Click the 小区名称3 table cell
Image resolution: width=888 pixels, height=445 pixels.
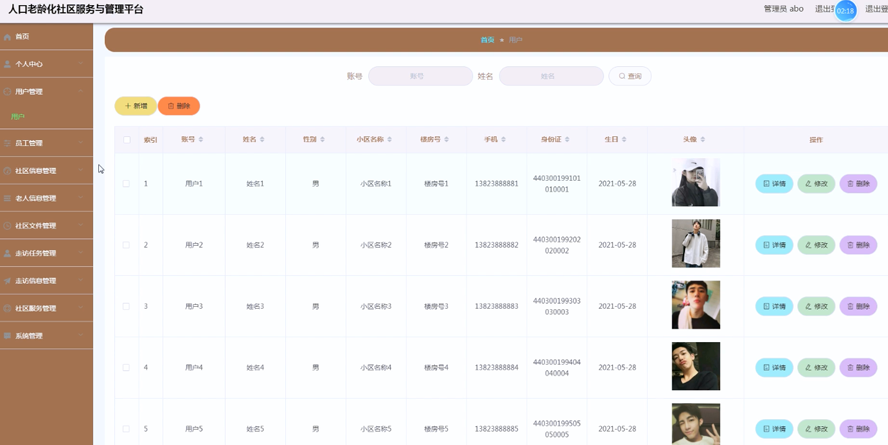[x=376, y=306]
